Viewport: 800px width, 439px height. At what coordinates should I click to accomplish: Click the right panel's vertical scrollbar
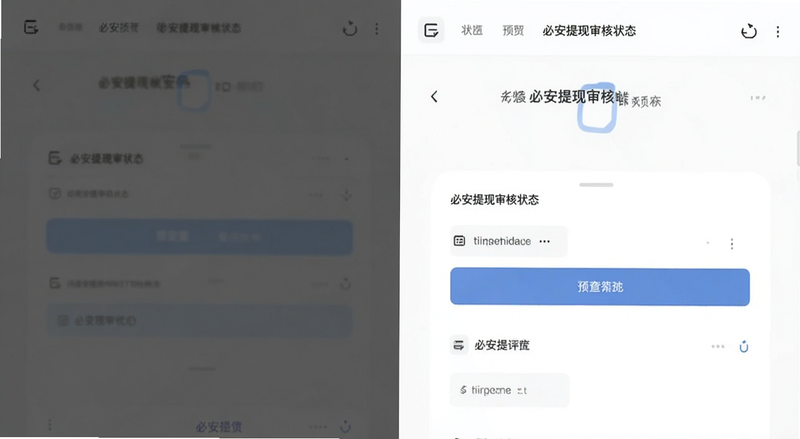797,148
